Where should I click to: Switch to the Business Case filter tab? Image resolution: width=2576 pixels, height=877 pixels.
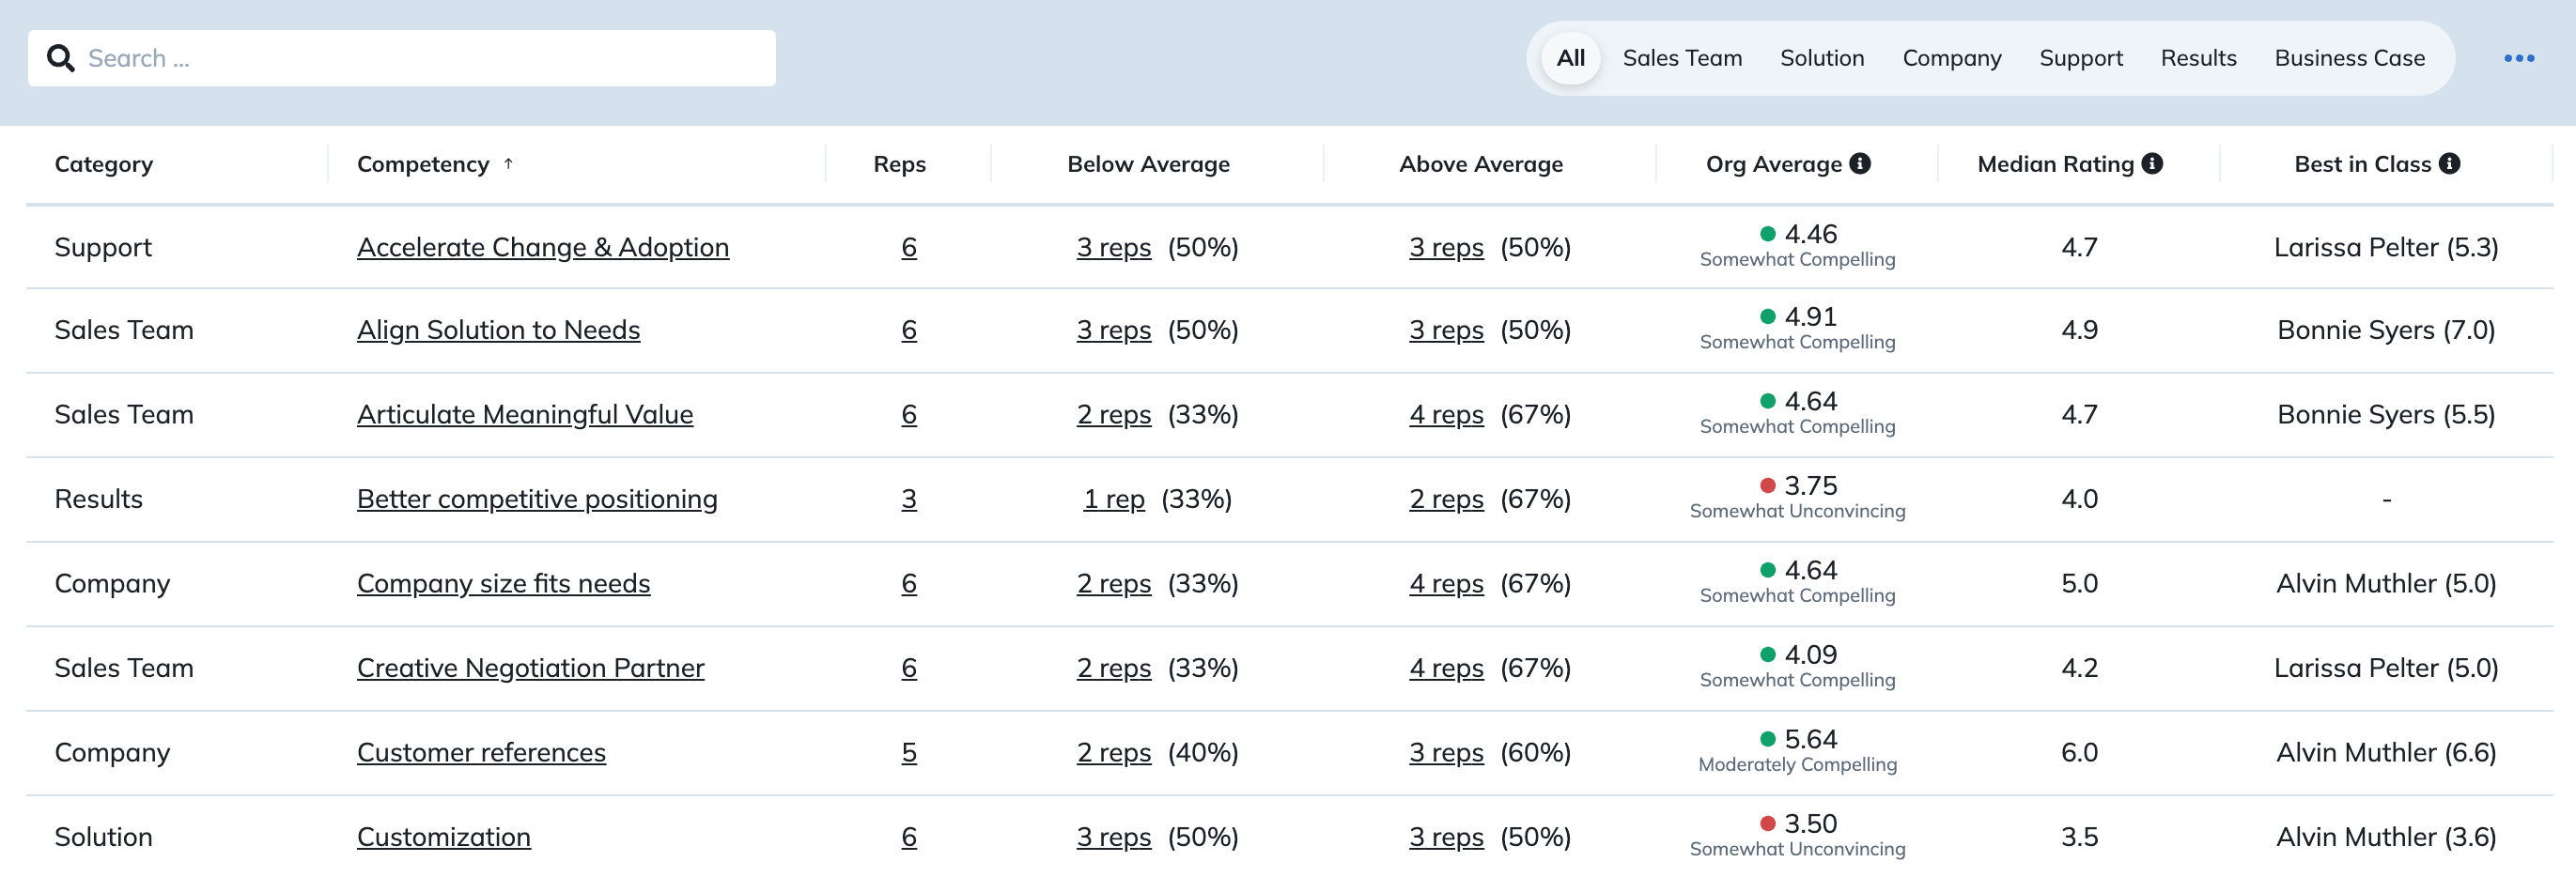(2349, 58)
